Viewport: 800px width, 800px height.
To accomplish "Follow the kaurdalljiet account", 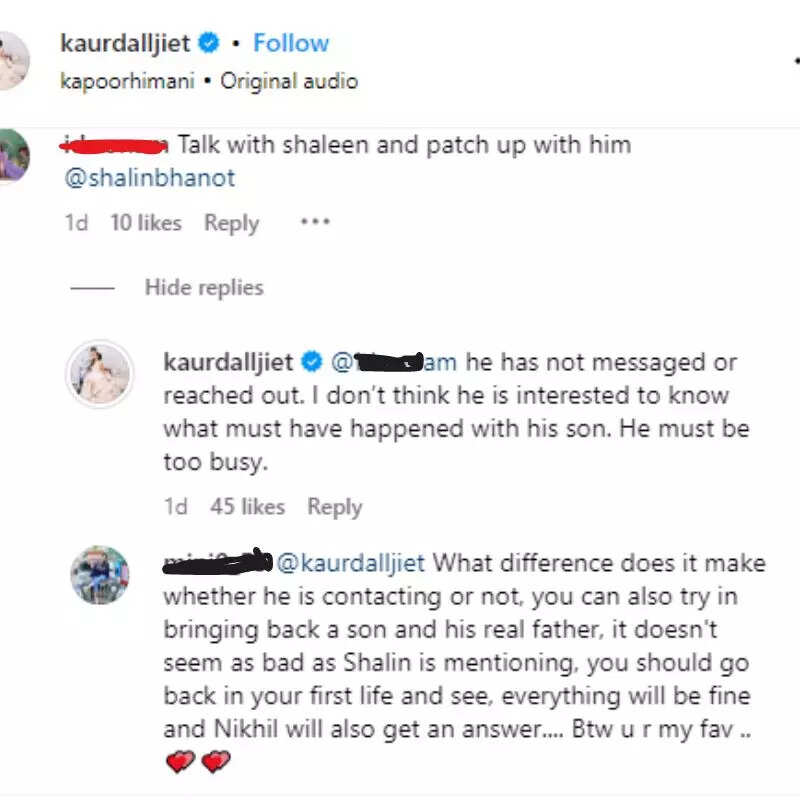I will [x=291, y=43].
